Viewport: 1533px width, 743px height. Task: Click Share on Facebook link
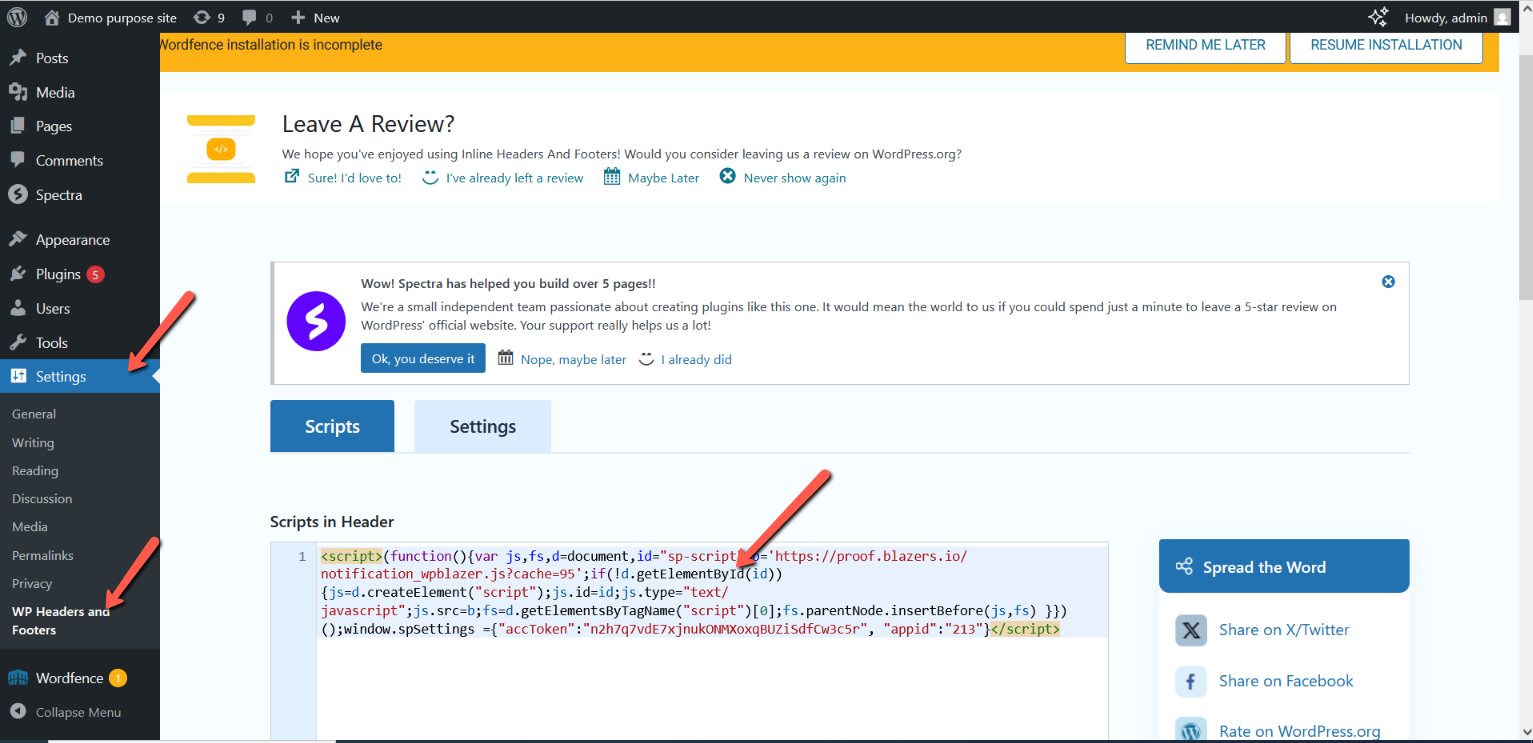1286,681
